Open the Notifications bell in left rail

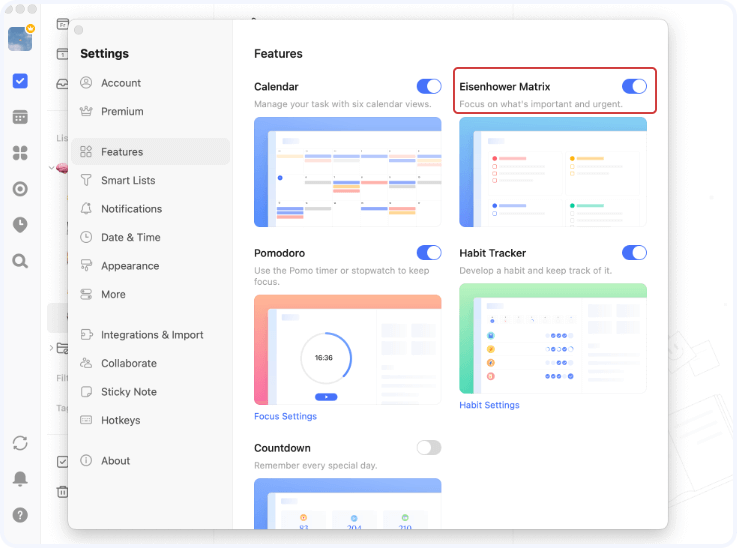[x=20, y=479]
